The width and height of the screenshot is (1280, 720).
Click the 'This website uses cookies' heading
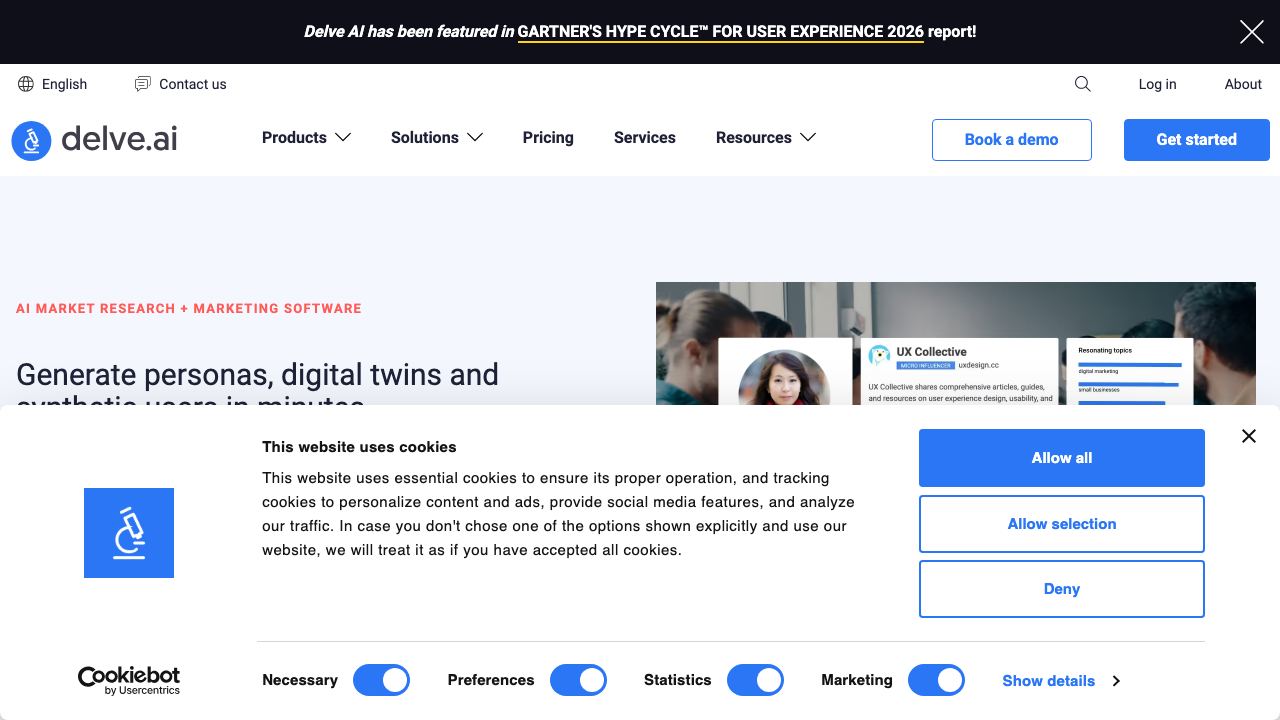click(x=359, y=447)
